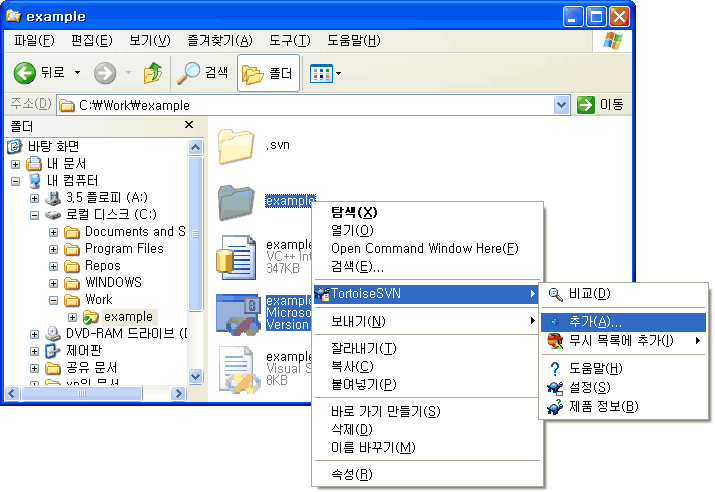Open the view mode dropdown in toolbar
This screenshot has width=715, height=492.
tap(326, 73)
